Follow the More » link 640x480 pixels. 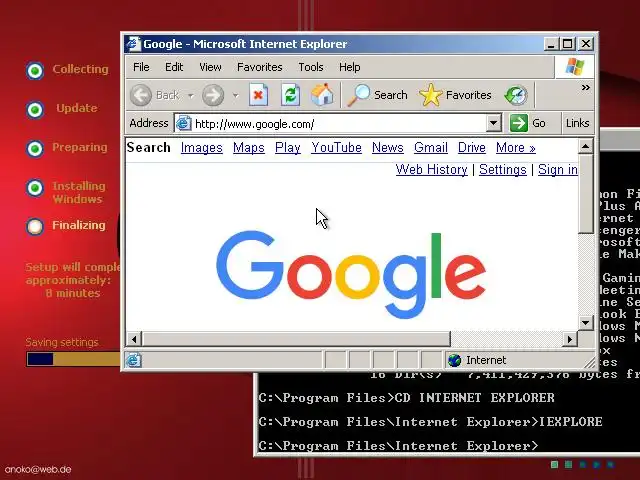(516, 147)
